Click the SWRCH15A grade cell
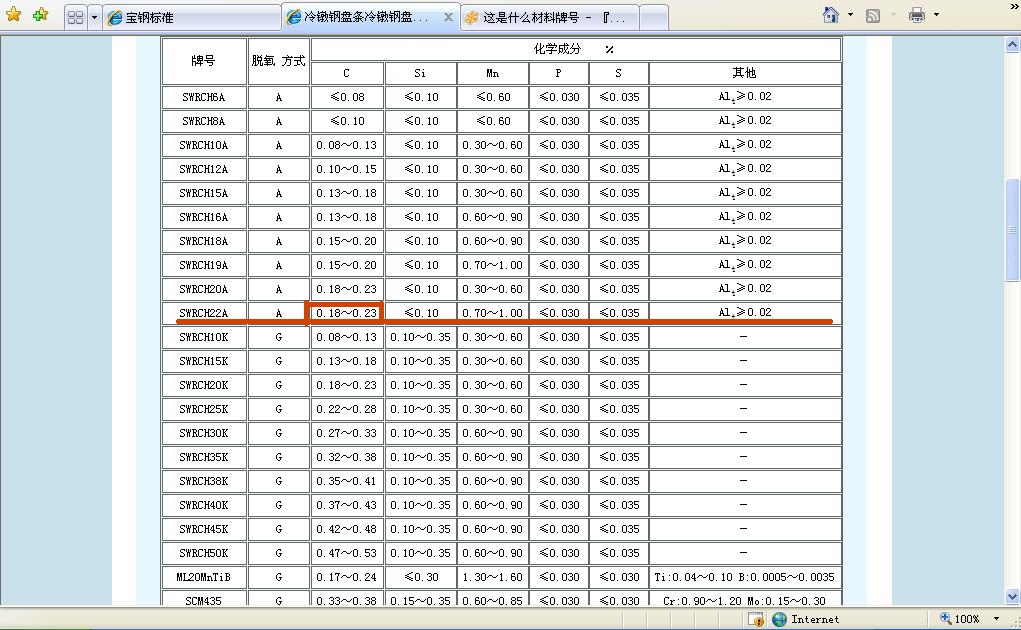This screenshot has height=630, width=1021. [204, 193]
